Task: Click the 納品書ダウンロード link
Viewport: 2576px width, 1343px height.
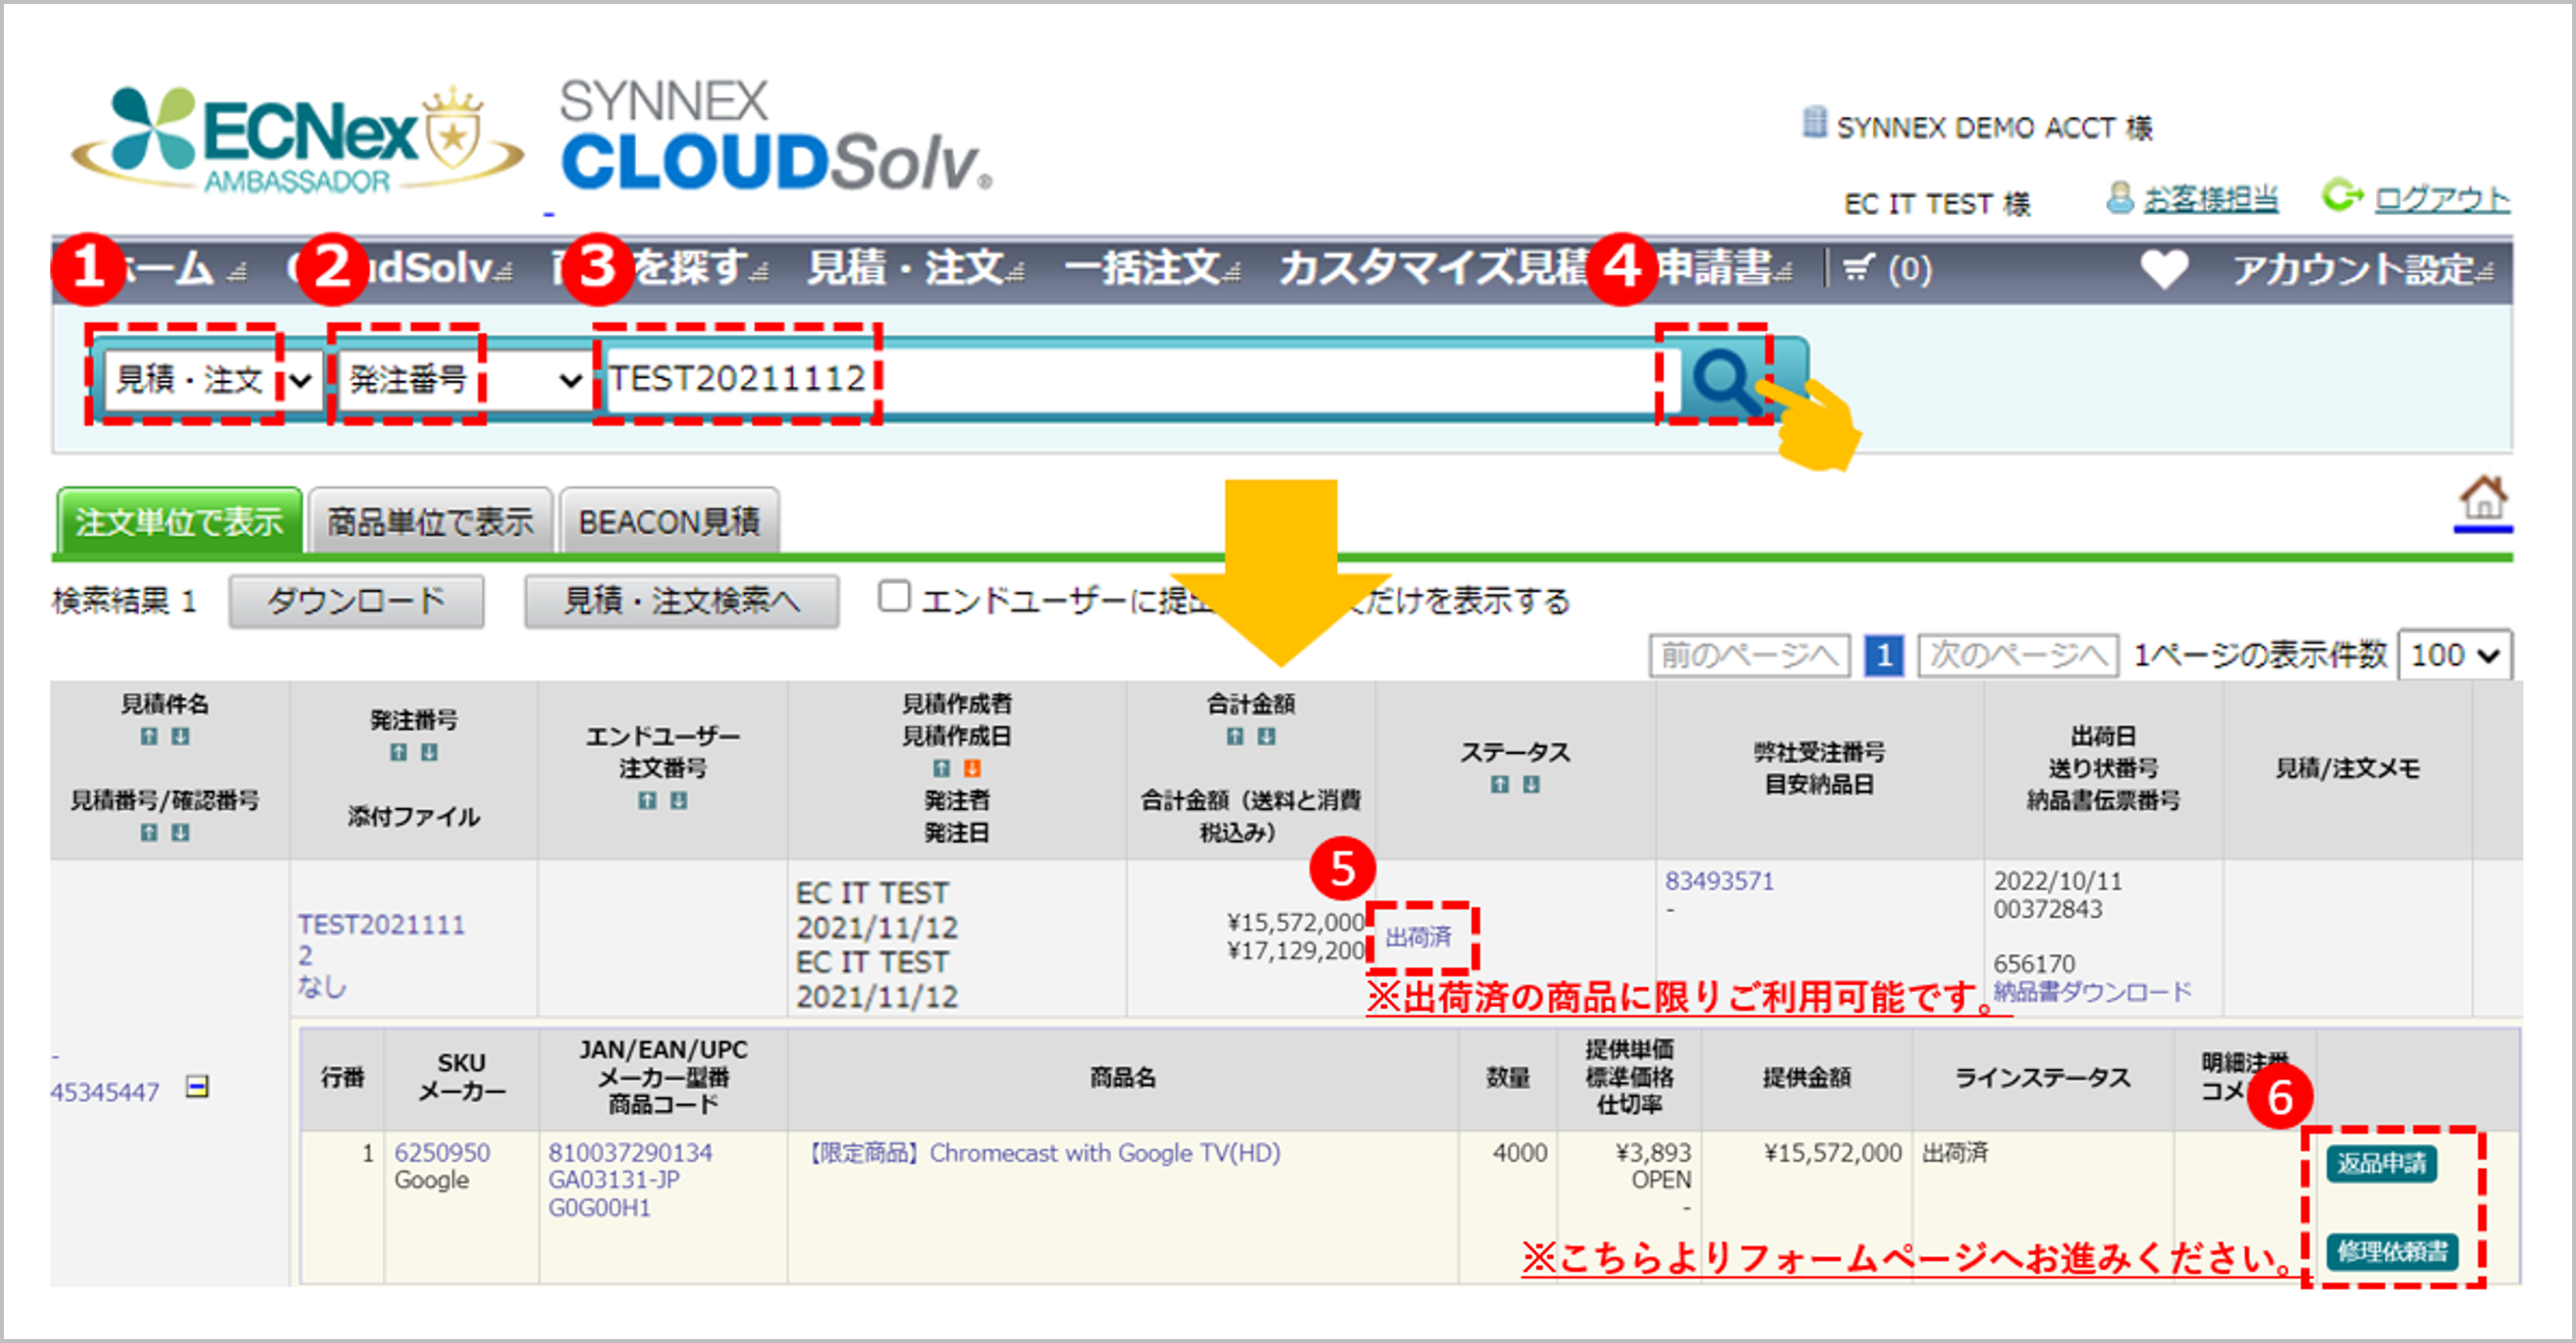Action: [2092, 991]
